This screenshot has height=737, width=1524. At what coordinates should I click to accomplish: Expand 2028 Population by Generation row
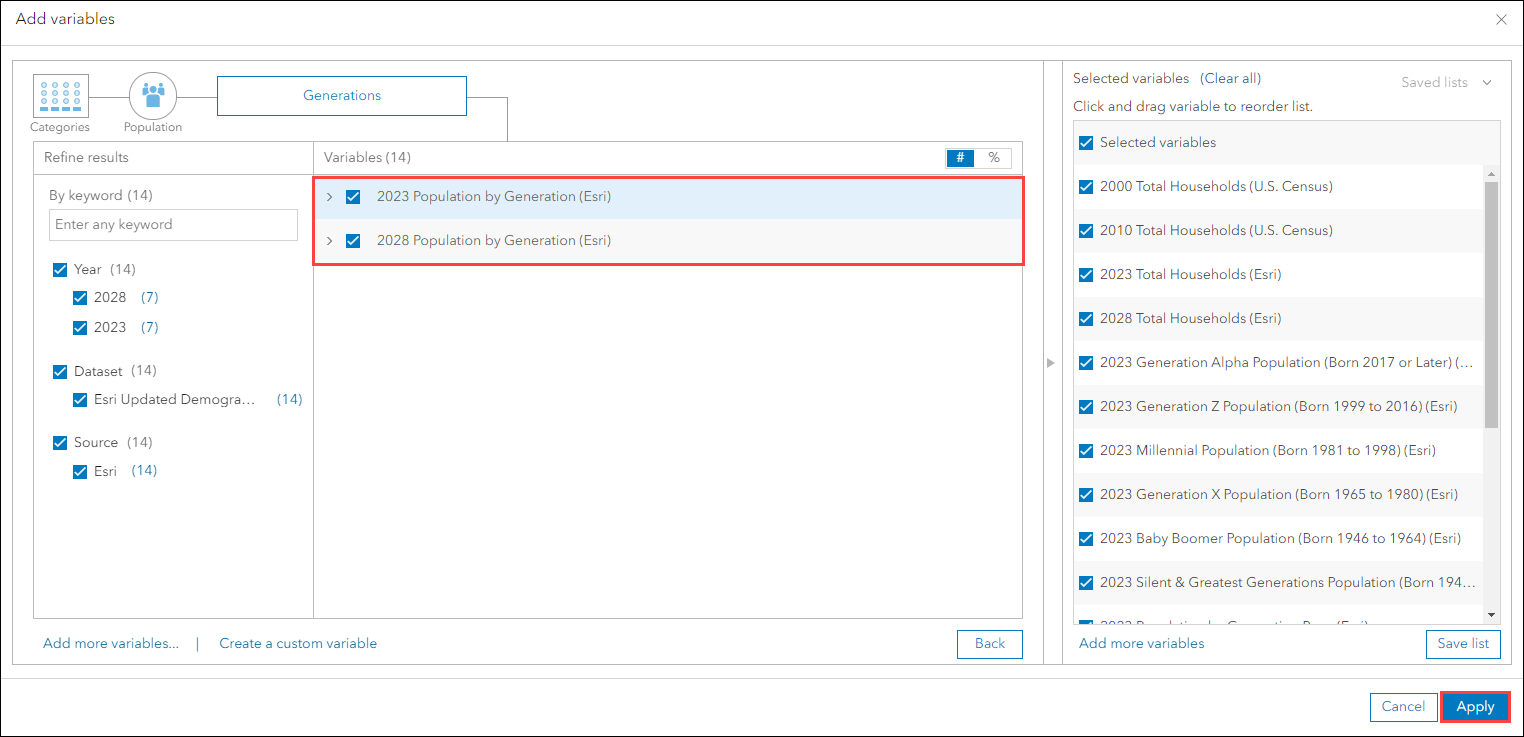pos(329,241)
